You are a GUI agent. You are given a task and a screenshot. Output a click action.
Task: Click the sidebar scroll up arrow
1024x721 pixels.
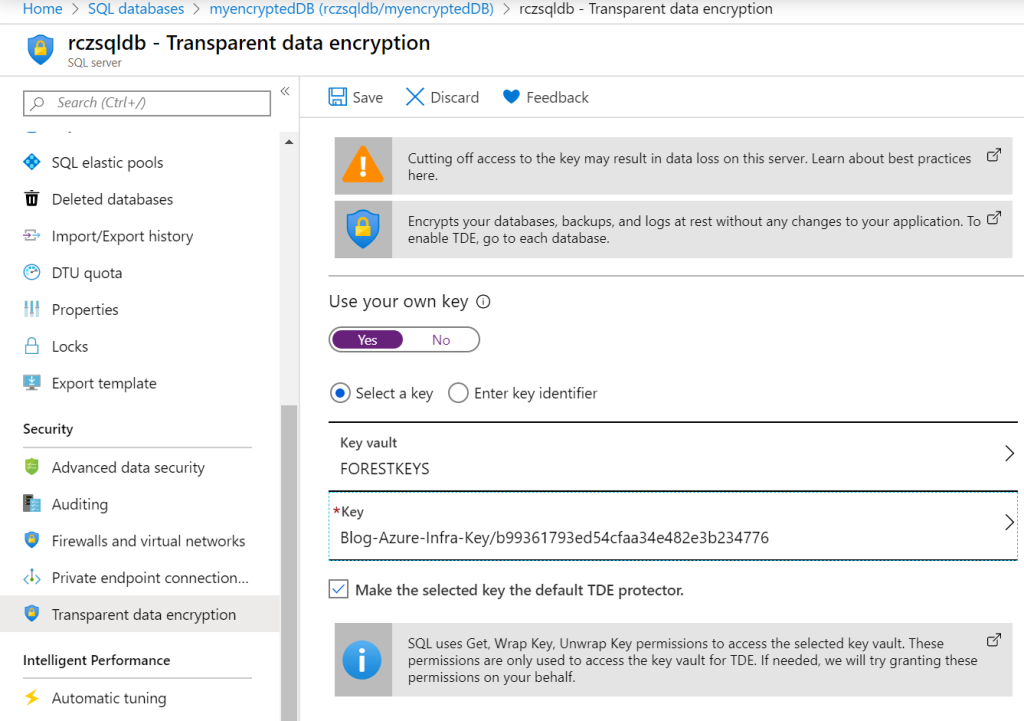(x=289, y=142)
